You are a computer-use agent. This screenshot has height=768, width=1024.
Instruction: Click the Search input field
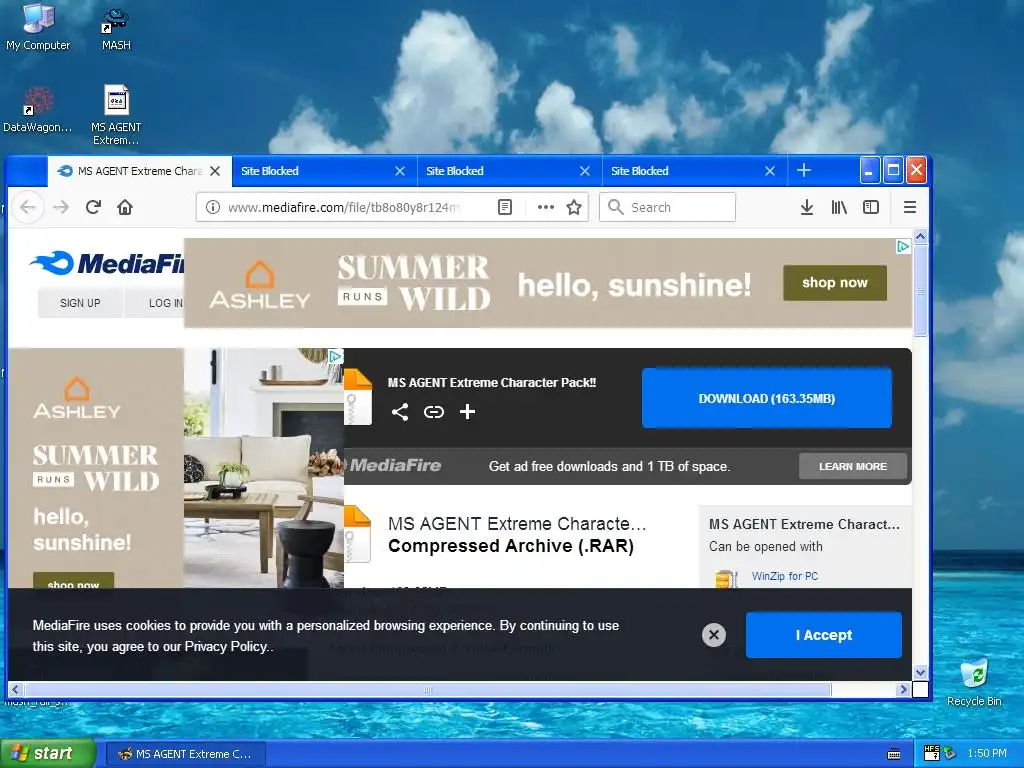[x=667, y=207]
